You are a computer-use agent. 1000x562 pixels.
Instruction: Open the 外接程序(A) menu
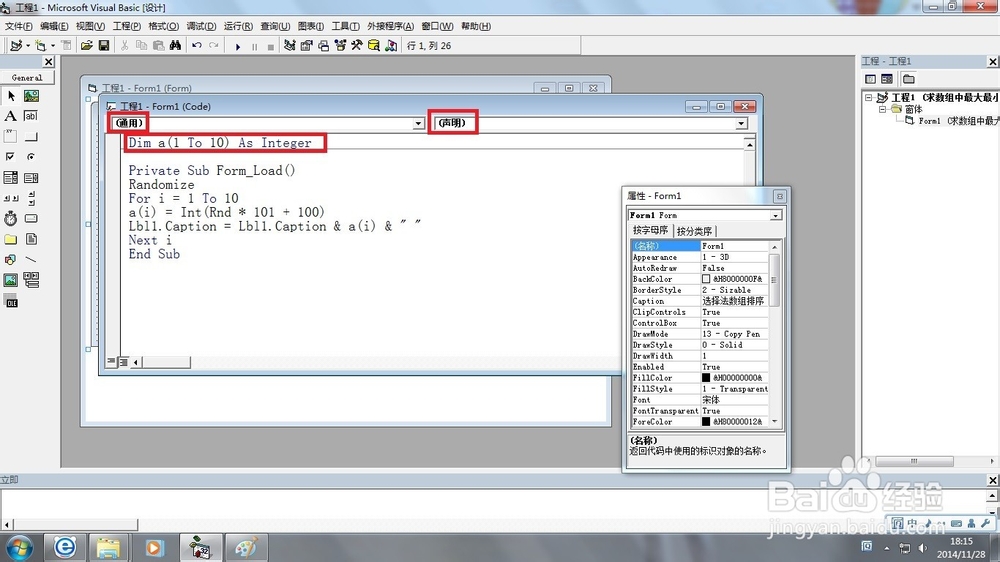click(x=390, y=26)
